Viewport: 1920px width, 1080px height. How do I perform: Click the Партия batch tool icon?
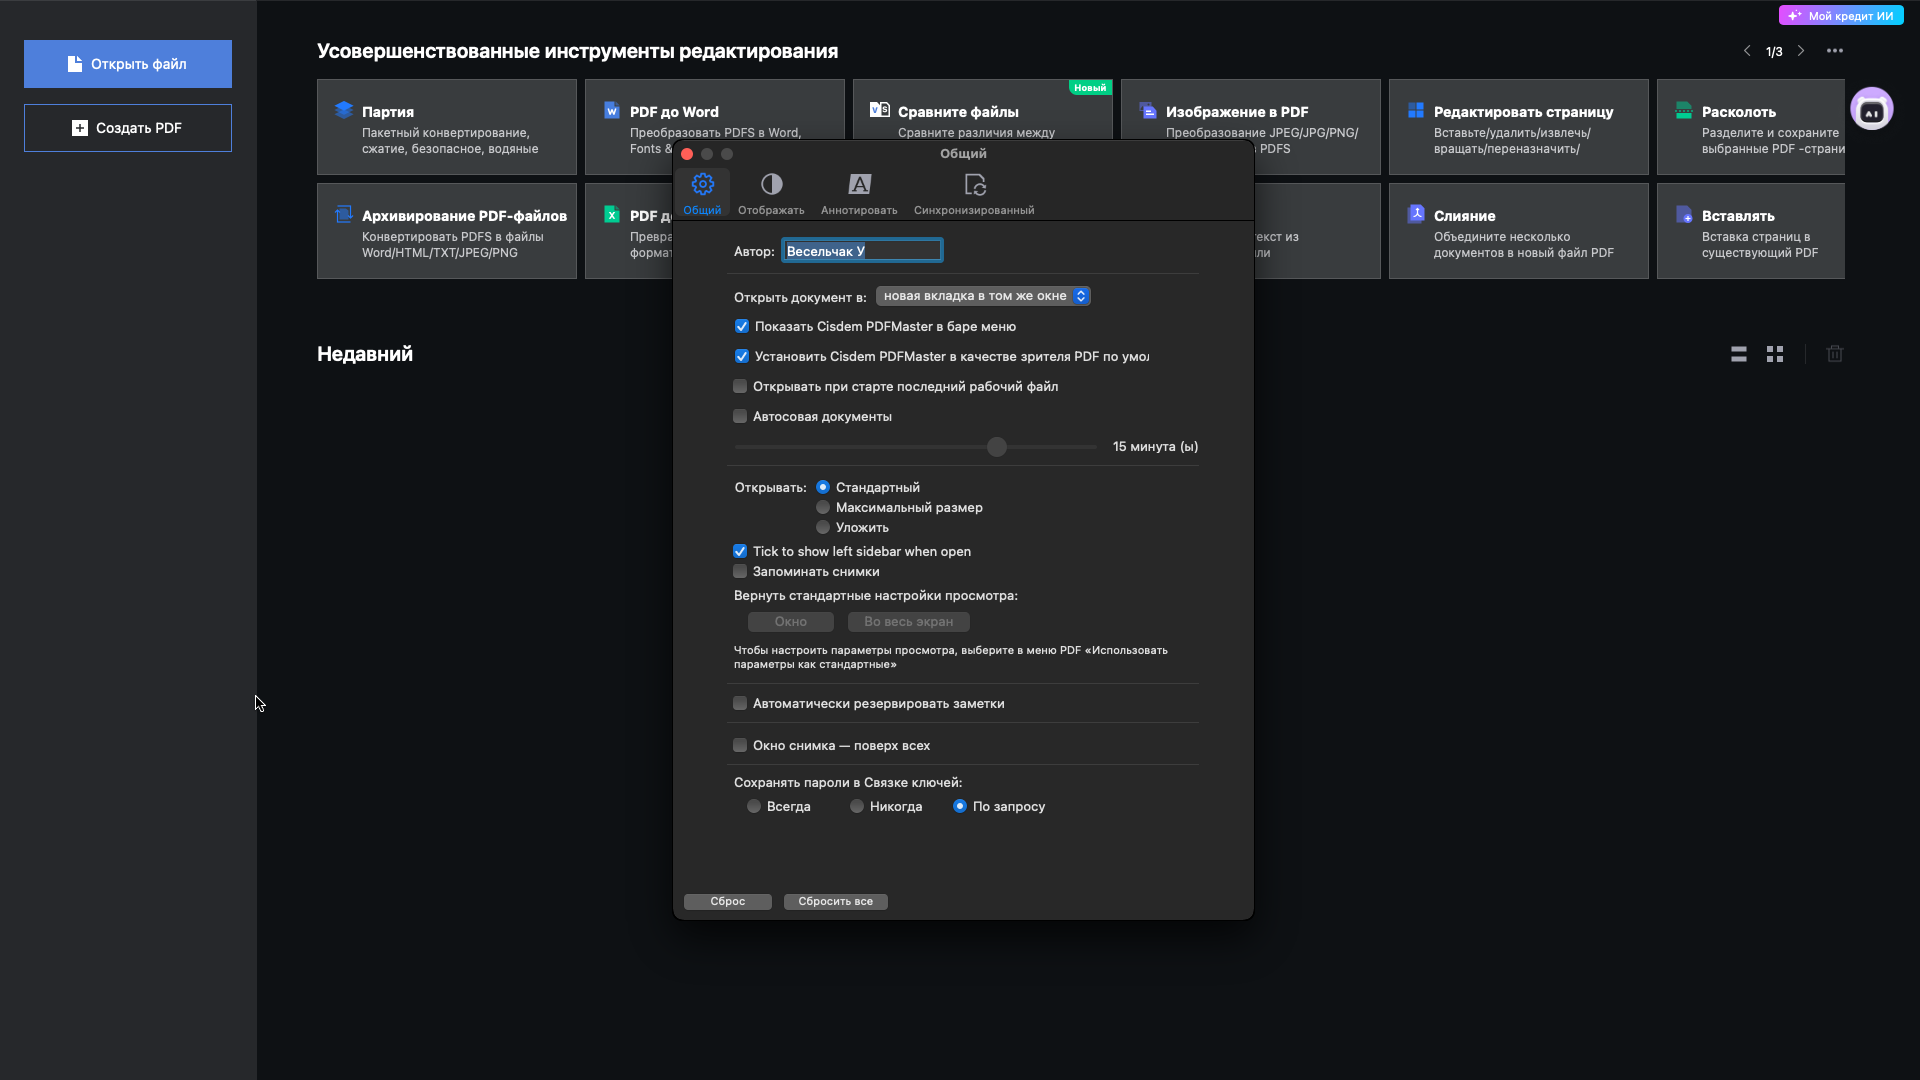tap(344, 110)
